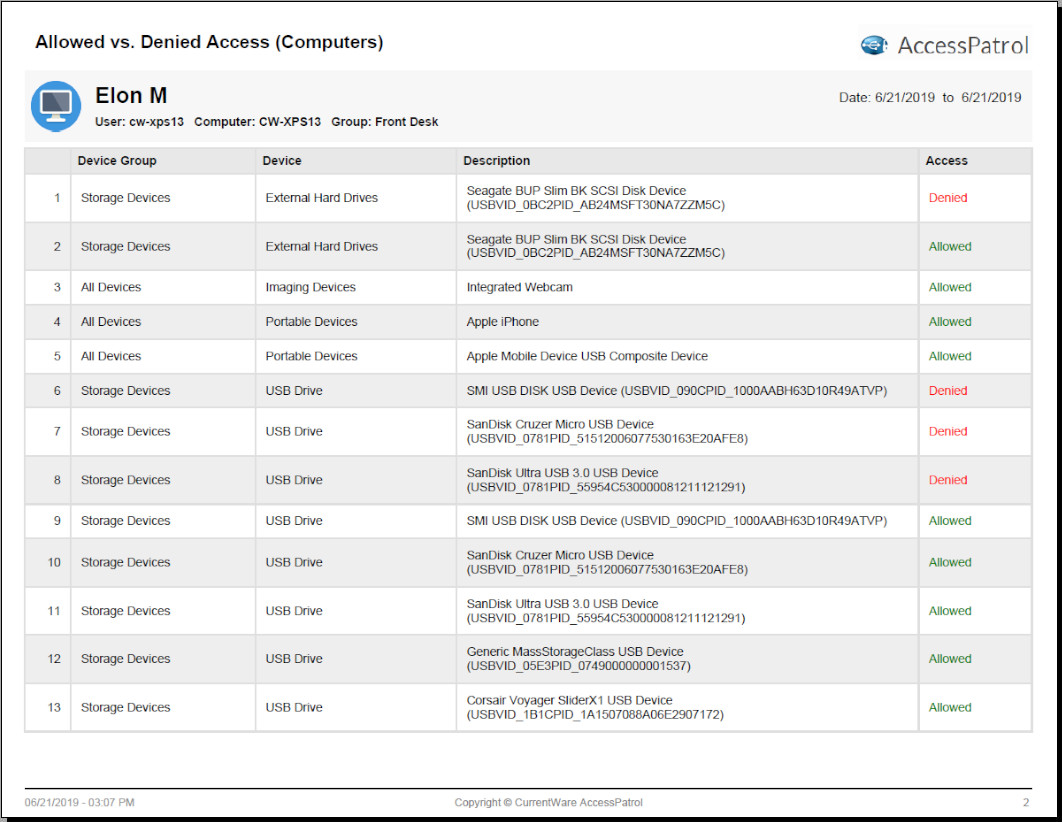Click row number 13 in the table
1062x822 pixels.
click(54, 708)
